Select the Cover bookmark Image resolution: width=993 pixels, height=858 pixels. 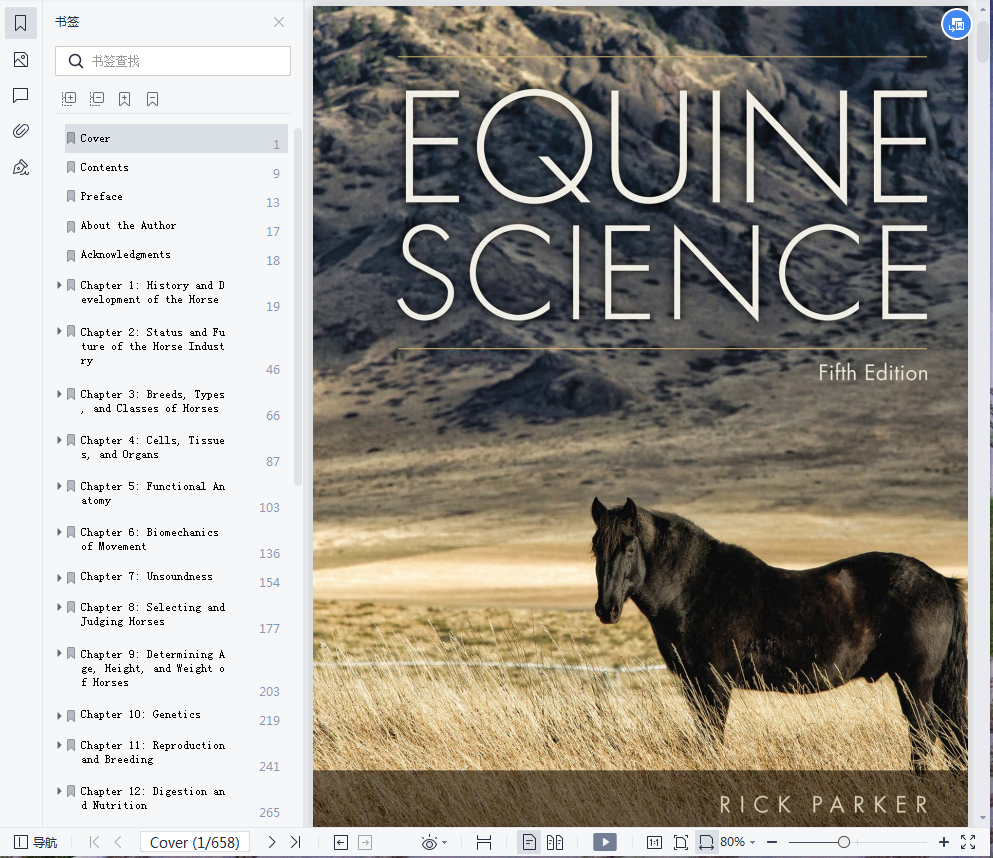[176, 138]
